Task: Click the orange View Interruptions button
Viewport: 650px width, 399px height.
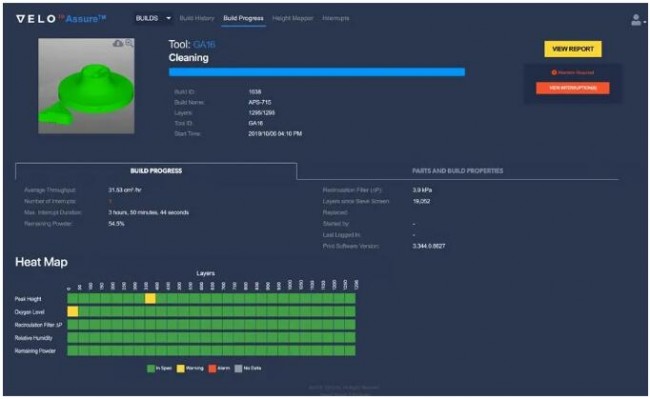Action: [x=572, y=88]
